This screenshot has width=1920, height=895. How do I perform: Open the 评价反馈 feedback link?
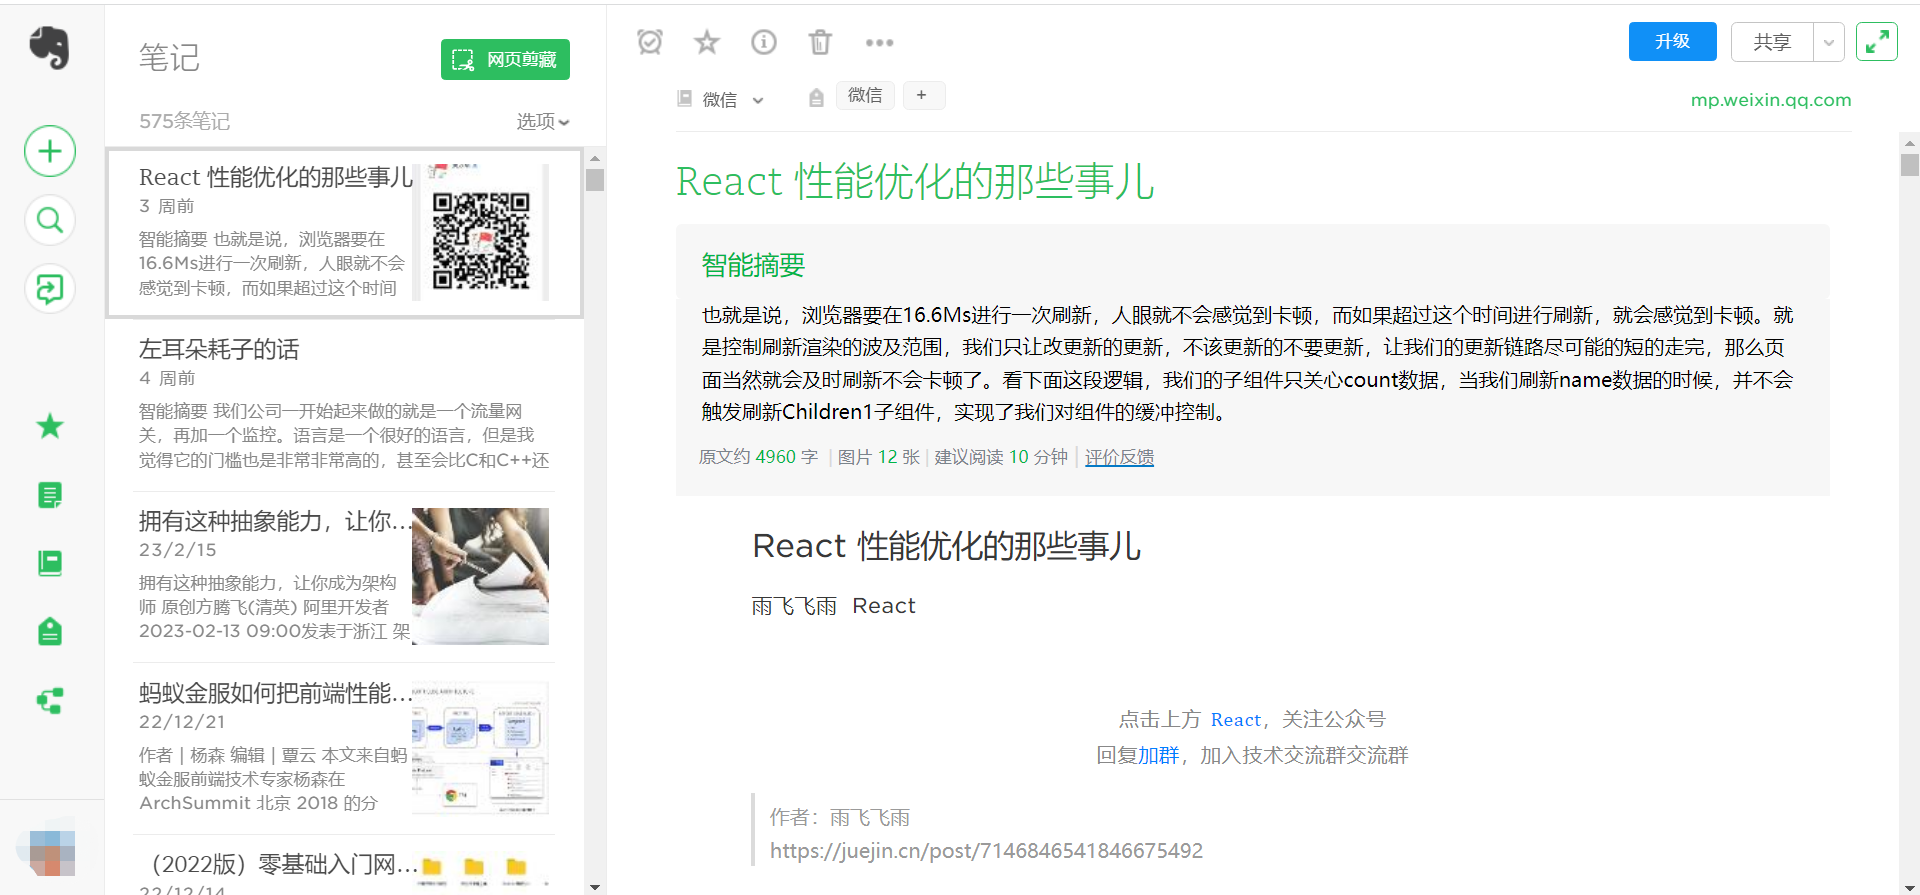click(x=1119, y=457)
